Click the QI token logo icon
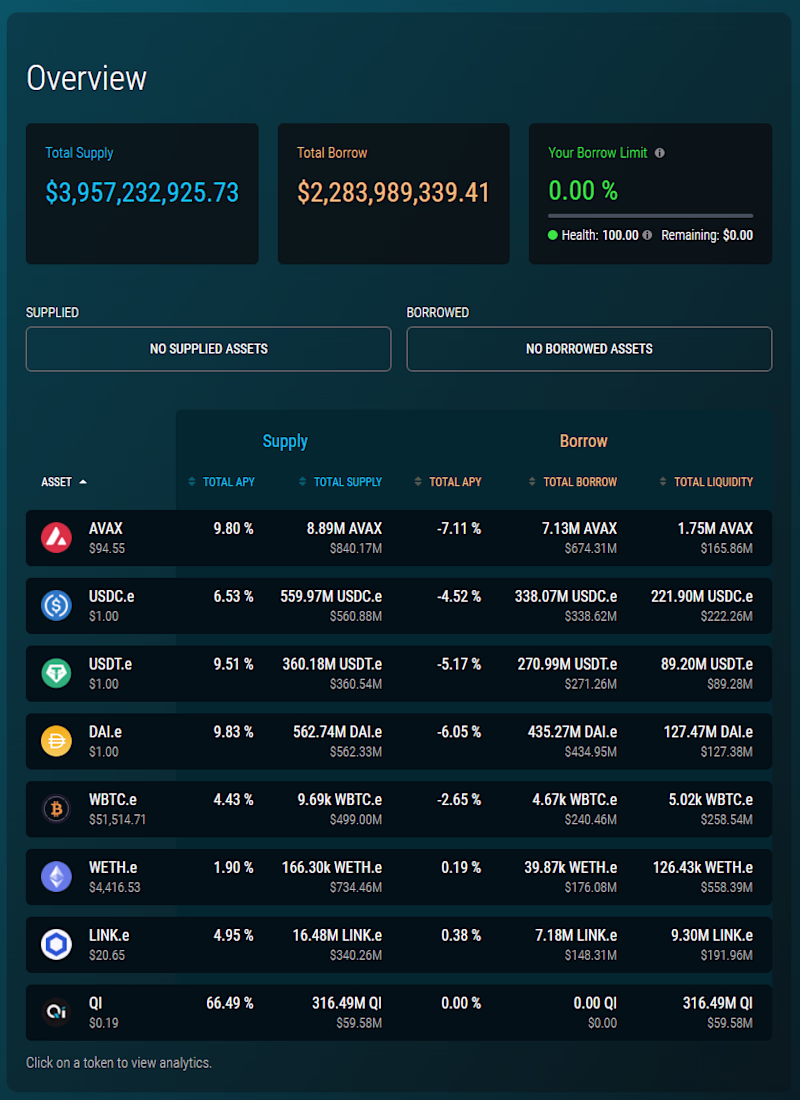The height and width of the screenshot is (1100, 800). (x=56, y=1012)
